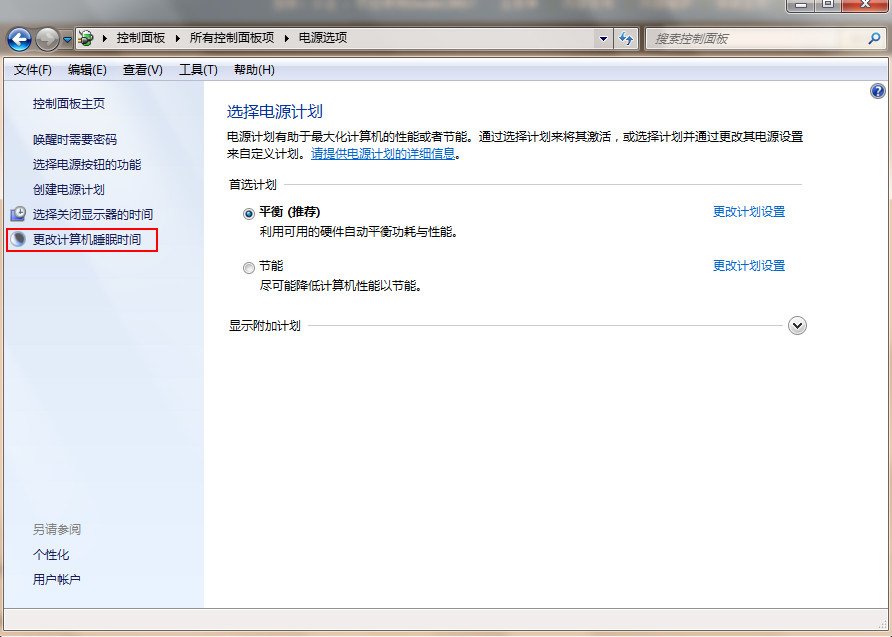The image size is (892, 637).
Task: Click 选择关闭显示器的时间 link
Action: pos(93,214)
